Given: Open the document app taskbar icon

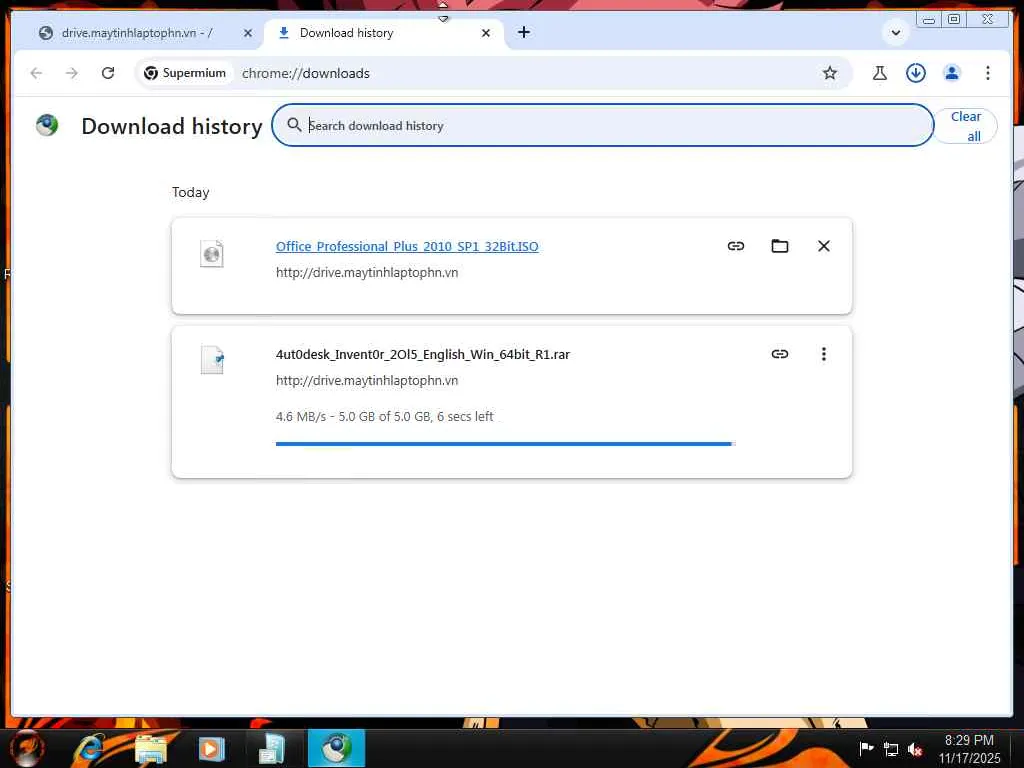Looking at the screenshot, I should pos(272,748).
